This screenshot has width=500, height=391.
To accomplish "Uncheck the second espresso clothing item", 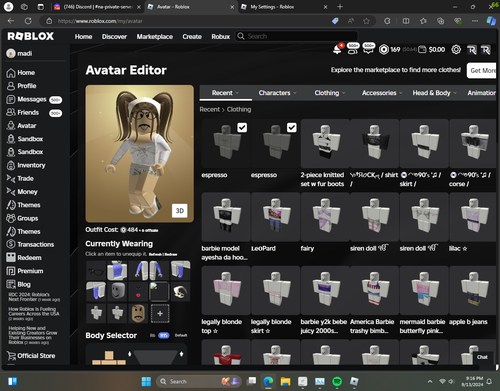I will (292, 128).
